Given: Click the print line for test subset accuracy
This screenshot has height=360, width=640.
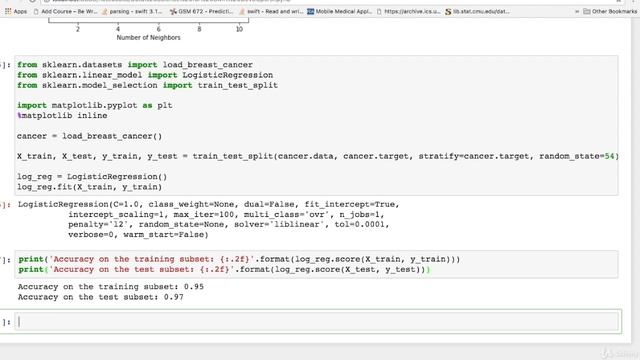Looking at the screenshot, I should 224,269.
